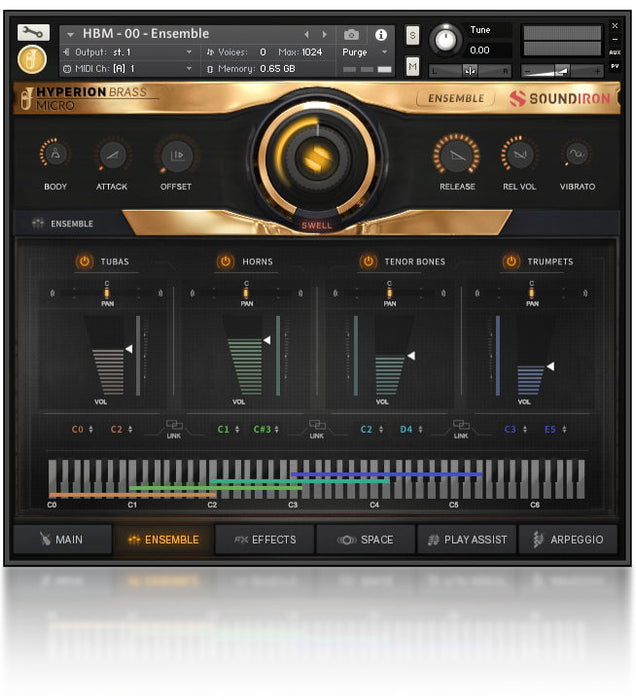Open the Arpeggio tab

click(x=567, y=540)
